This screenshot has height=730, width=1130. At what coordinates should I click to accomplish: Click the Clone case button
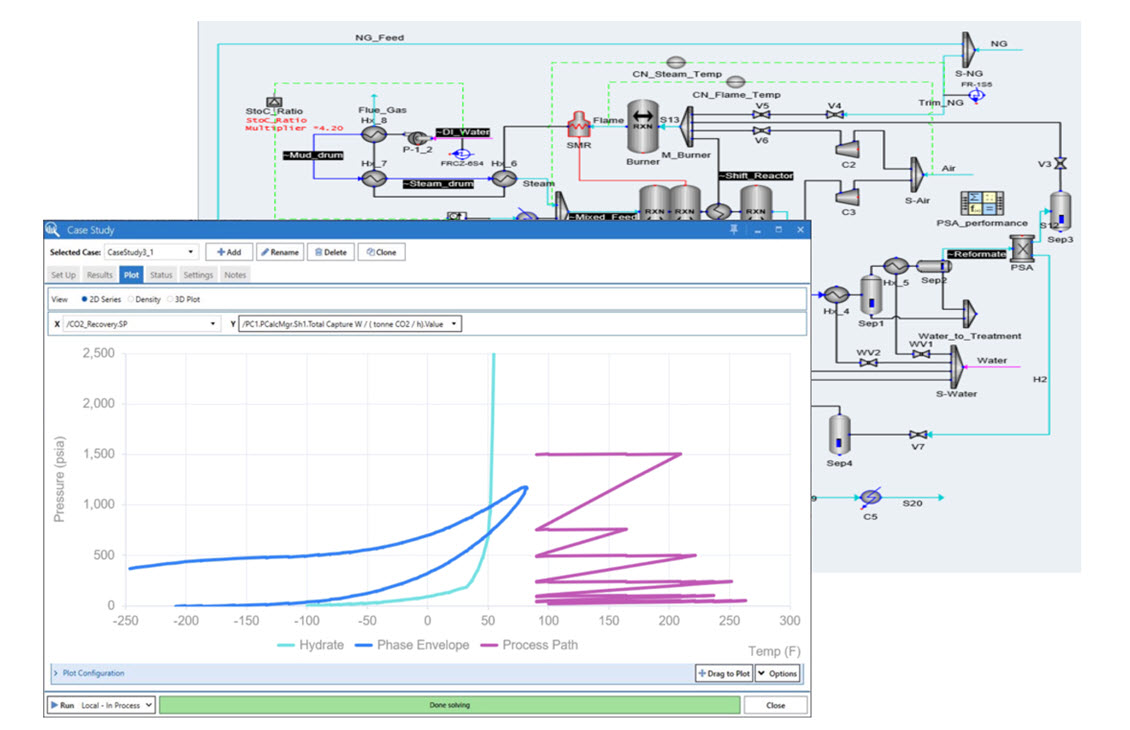point(380,252)
